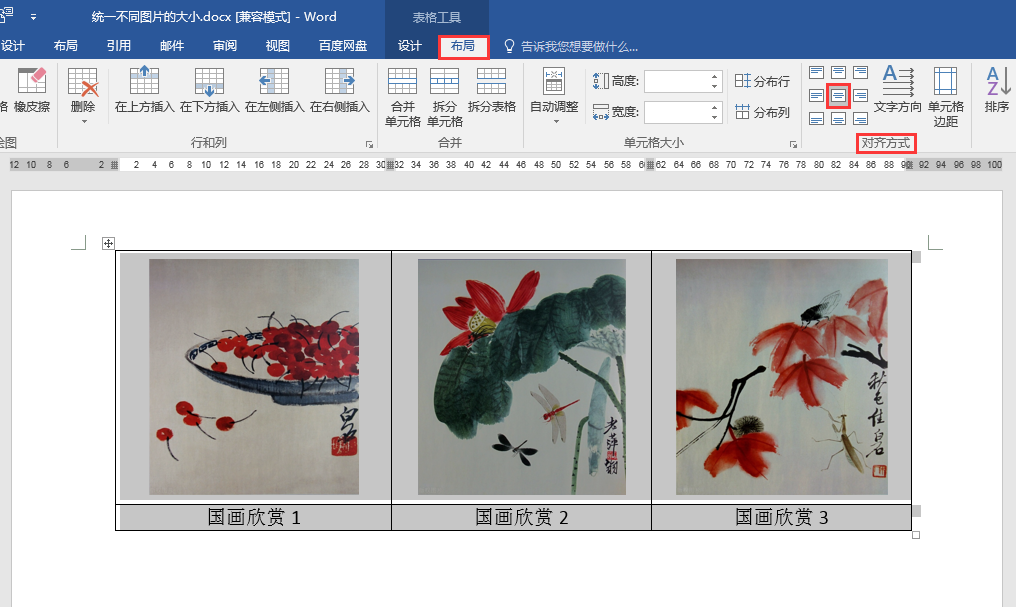Click the table resize handle
The height and width of the screenshot is (607, 1016).
click(x=916, y=534)
